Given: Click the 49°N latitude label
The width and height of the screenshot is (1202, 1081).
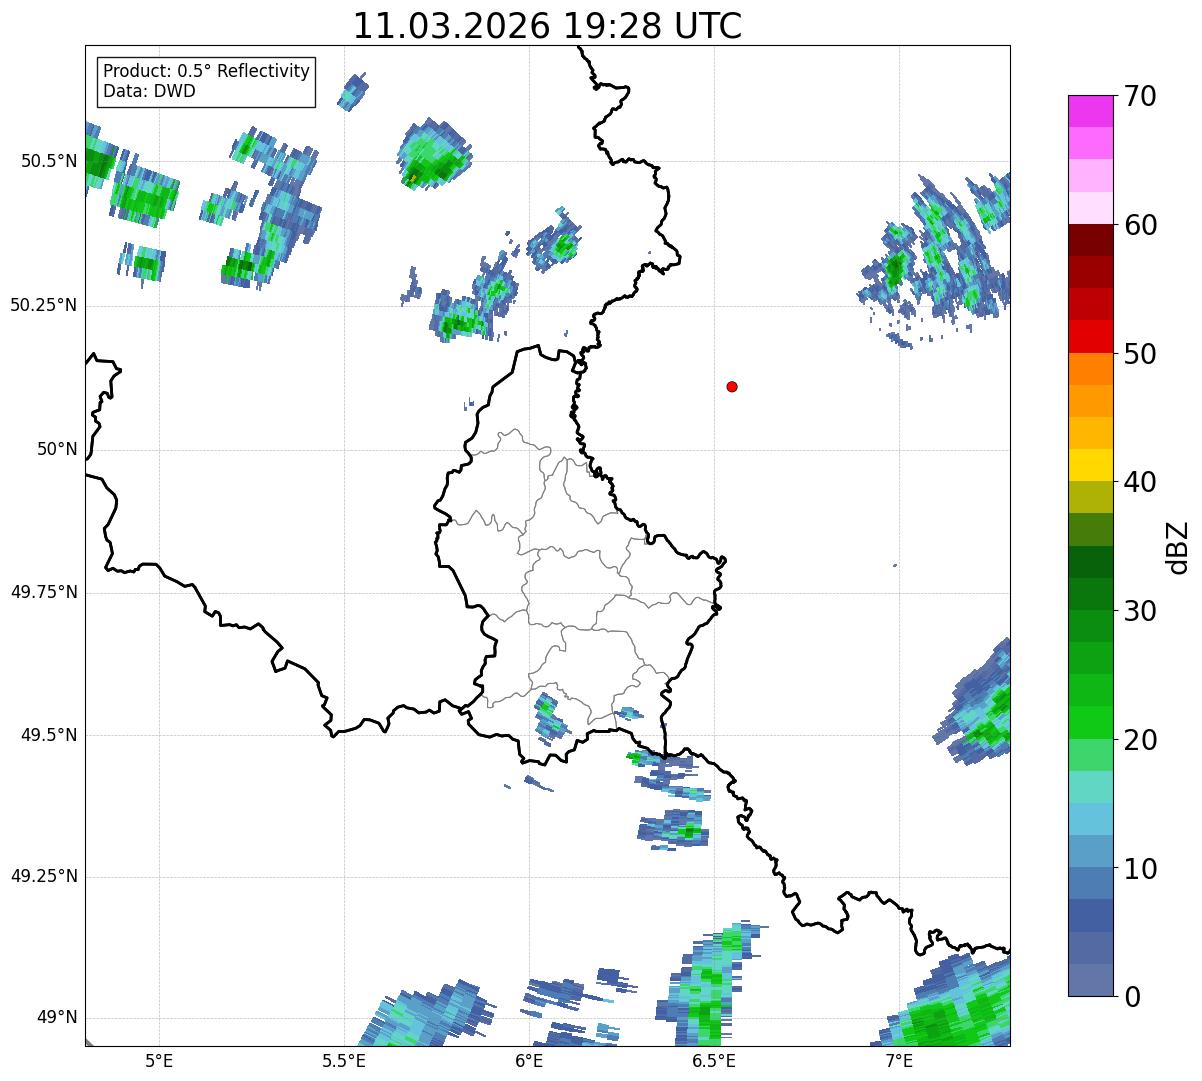Looking at the screenshot, I should (x=57, y=1017).
